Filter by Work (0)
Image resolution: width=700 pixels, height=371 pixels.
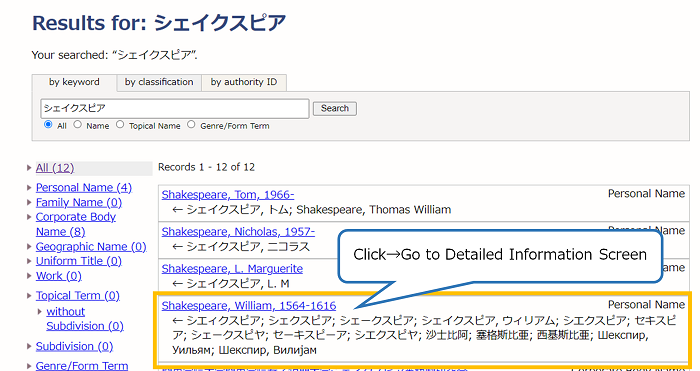[58, 276]
